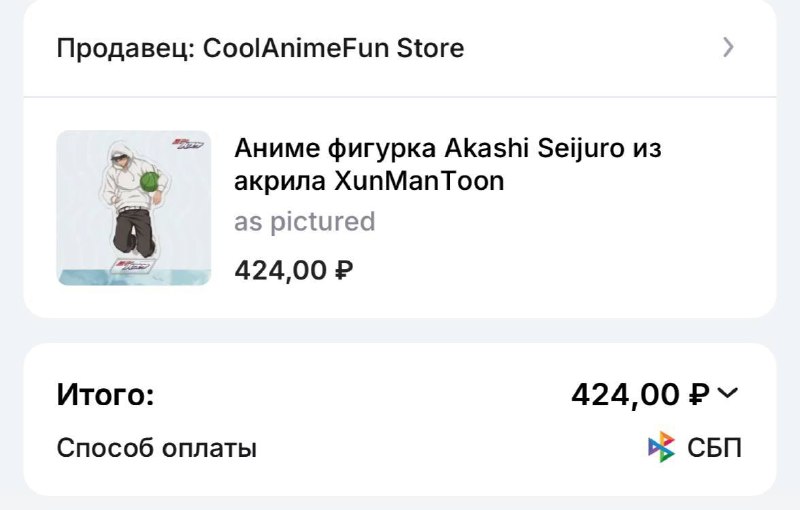Click the logo in thumbnail's upper corner
The width and height of the screenshot is (800, 510).
coord(188,144)
